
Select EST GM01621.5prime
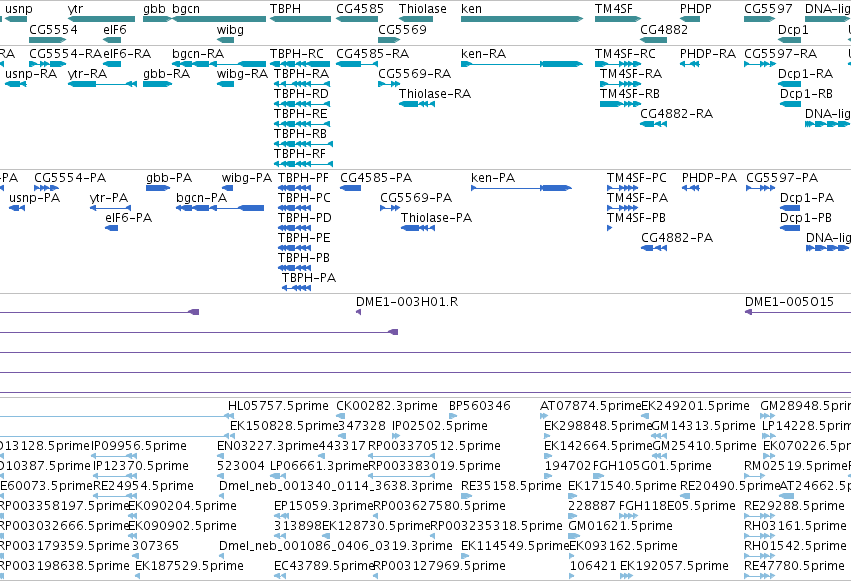(620, 525)
